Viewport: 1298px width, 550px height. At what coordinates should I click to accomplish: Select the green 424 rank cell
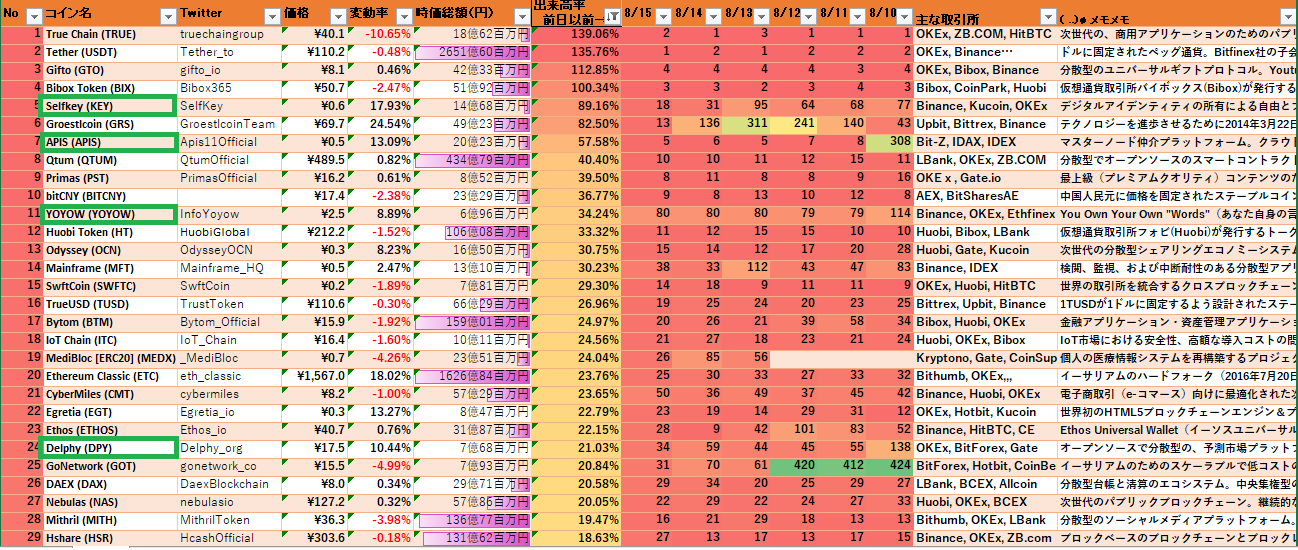890,466
